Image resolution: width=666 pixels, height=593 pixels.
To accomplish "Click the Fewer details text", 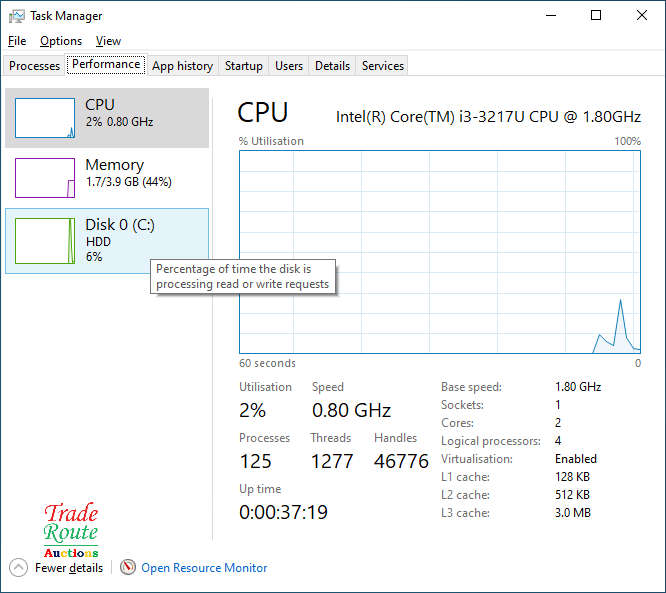I will click(x=69, y=568).
